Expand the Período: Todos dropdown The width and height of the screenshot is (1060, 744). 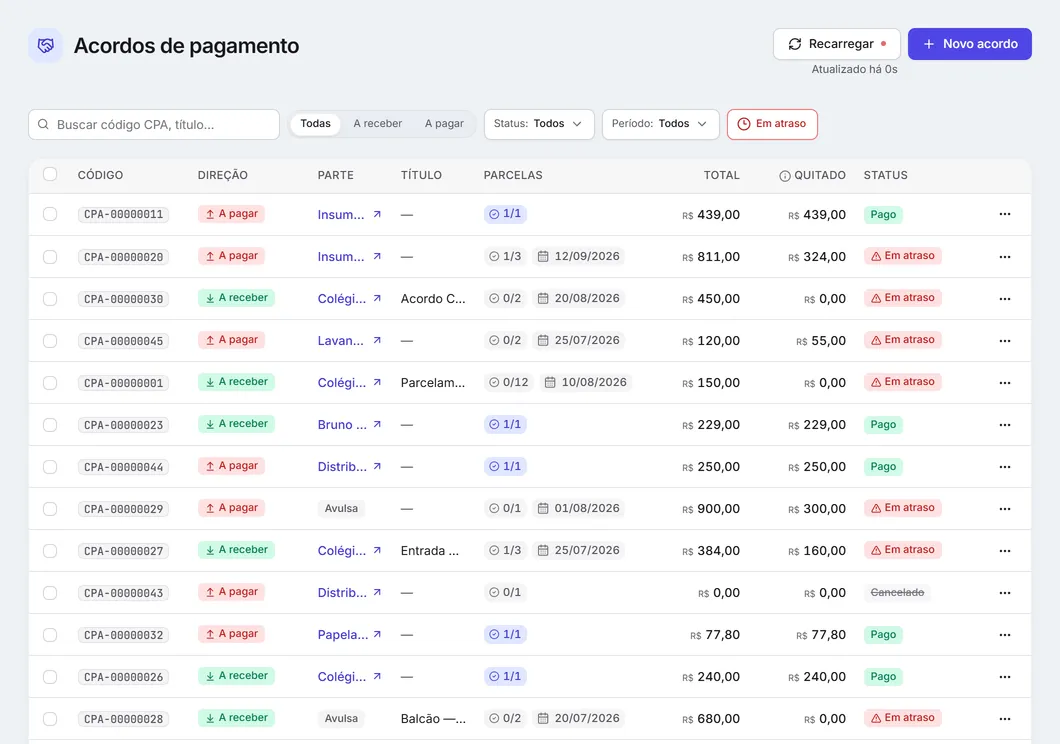point(660,124)
